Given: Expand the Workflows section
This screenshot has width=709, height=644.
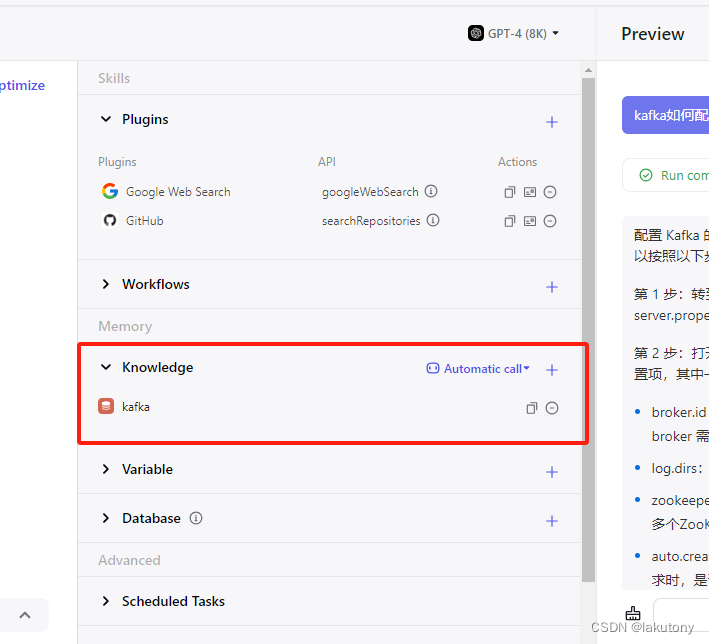Looking at the screenshot, I should pos(106,284).
